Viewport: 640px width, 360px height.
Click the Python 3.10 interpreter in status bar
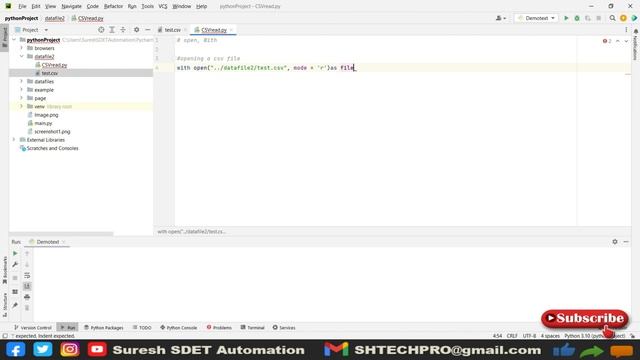[594, 336]
